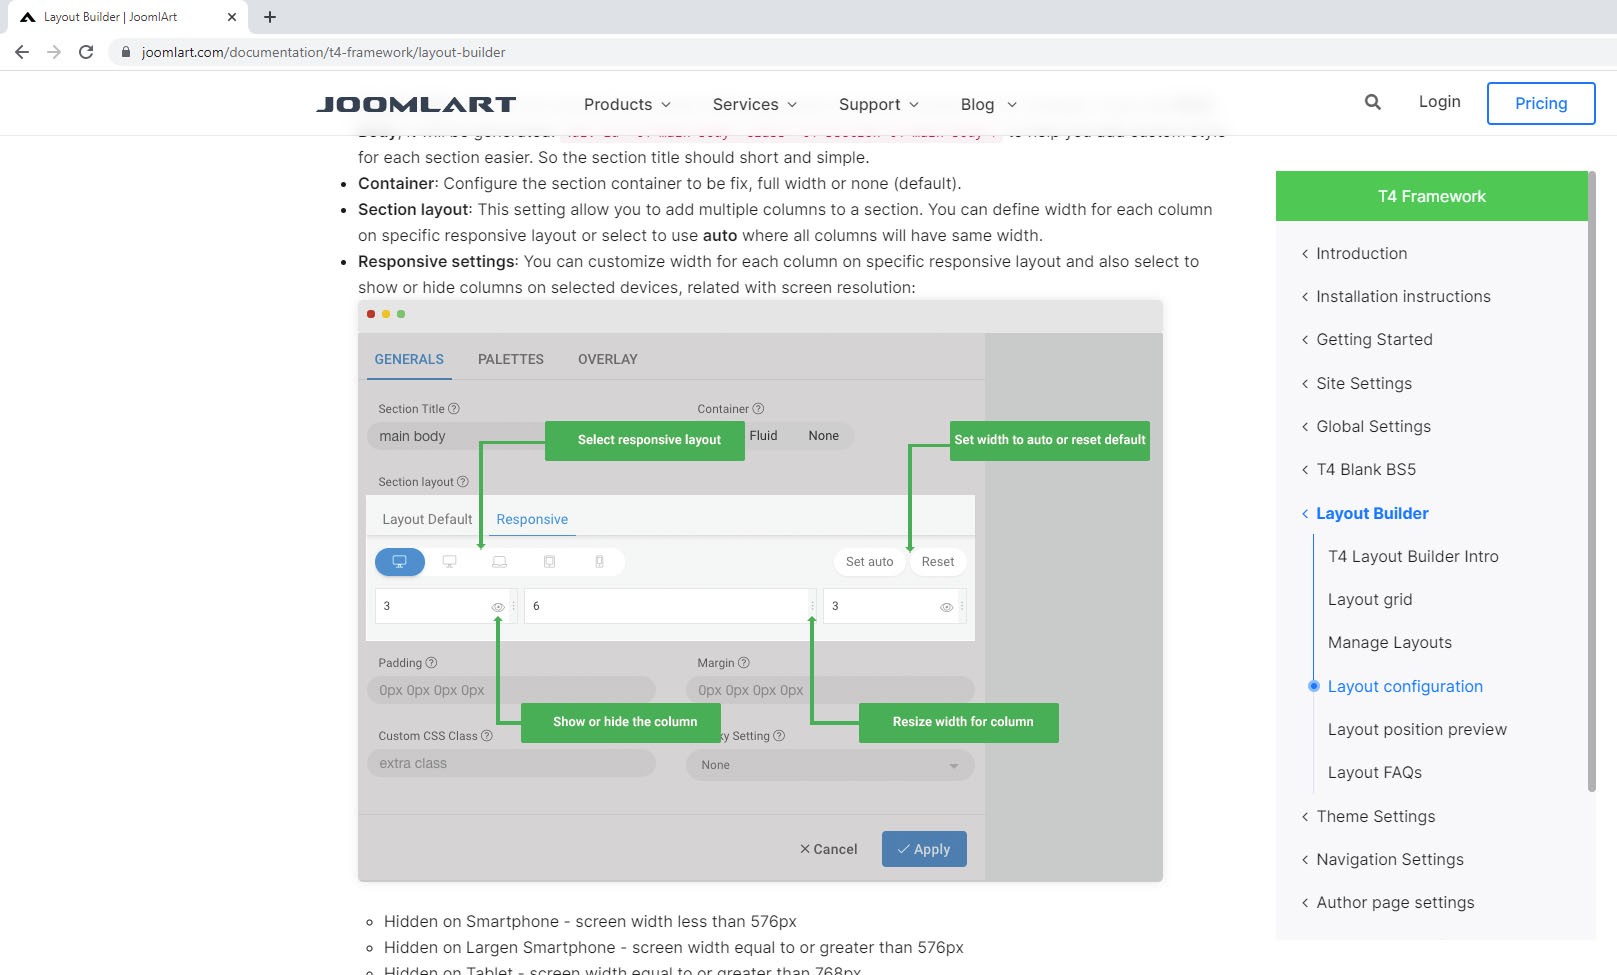Click the Container help icon

[x=758, y=409]
